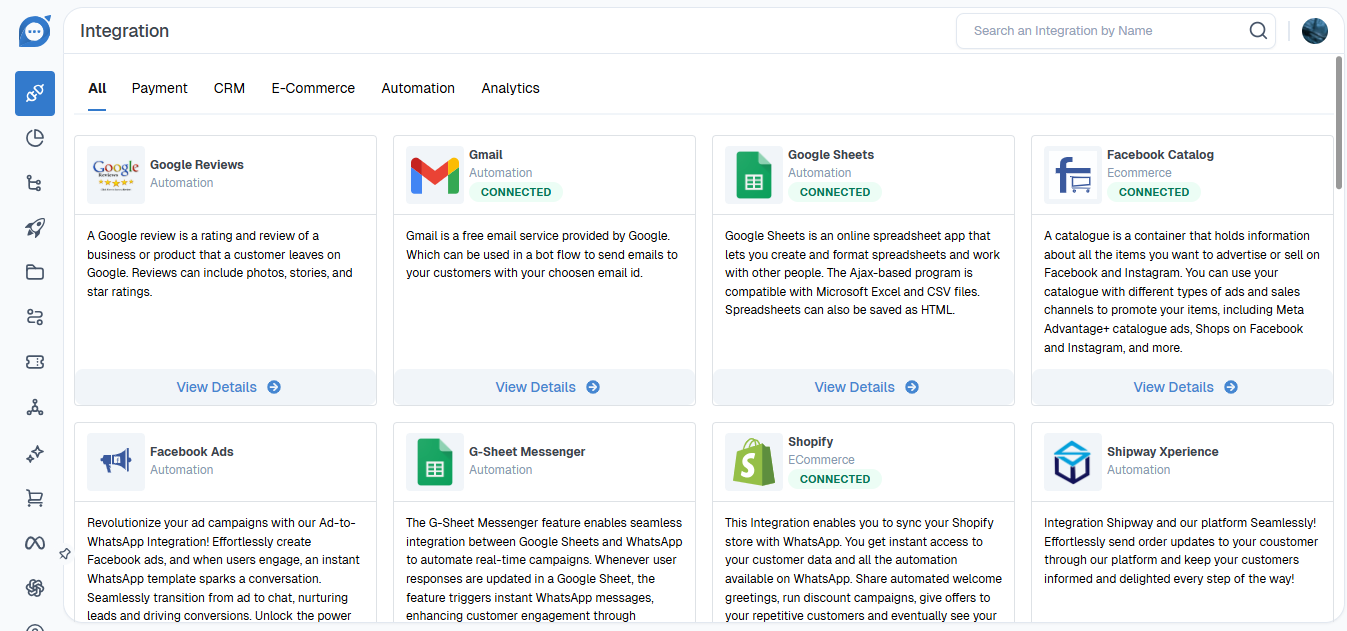This screenshot has width=1347, height=631.
Task: Select the All tab
Action: [x=97, y=88]
